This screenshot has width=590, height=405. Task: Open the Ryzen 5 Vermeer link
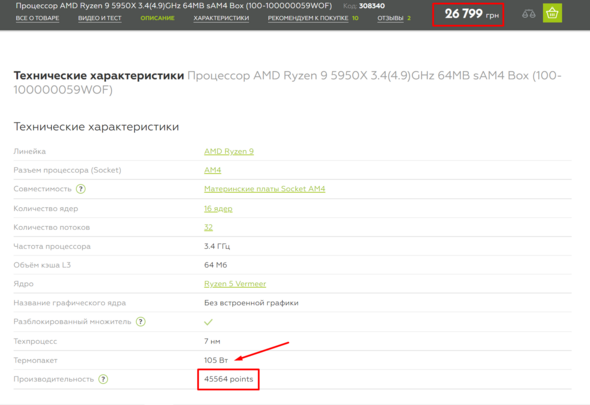(235, 284)
